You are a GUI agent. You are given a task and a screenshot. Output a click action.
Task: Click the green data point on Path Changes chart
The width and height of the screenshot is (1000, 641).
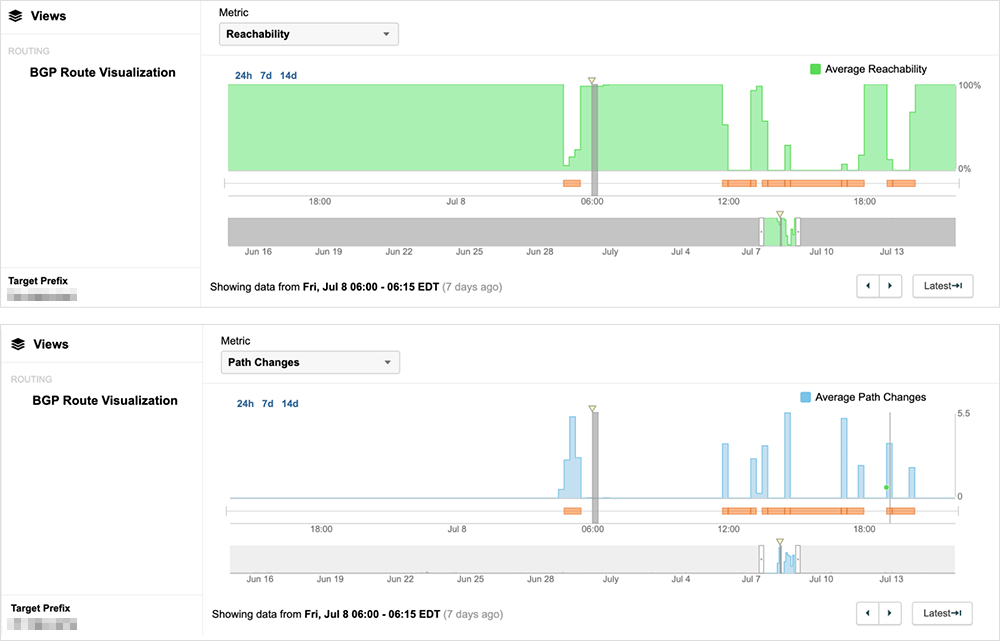(886, 487)
